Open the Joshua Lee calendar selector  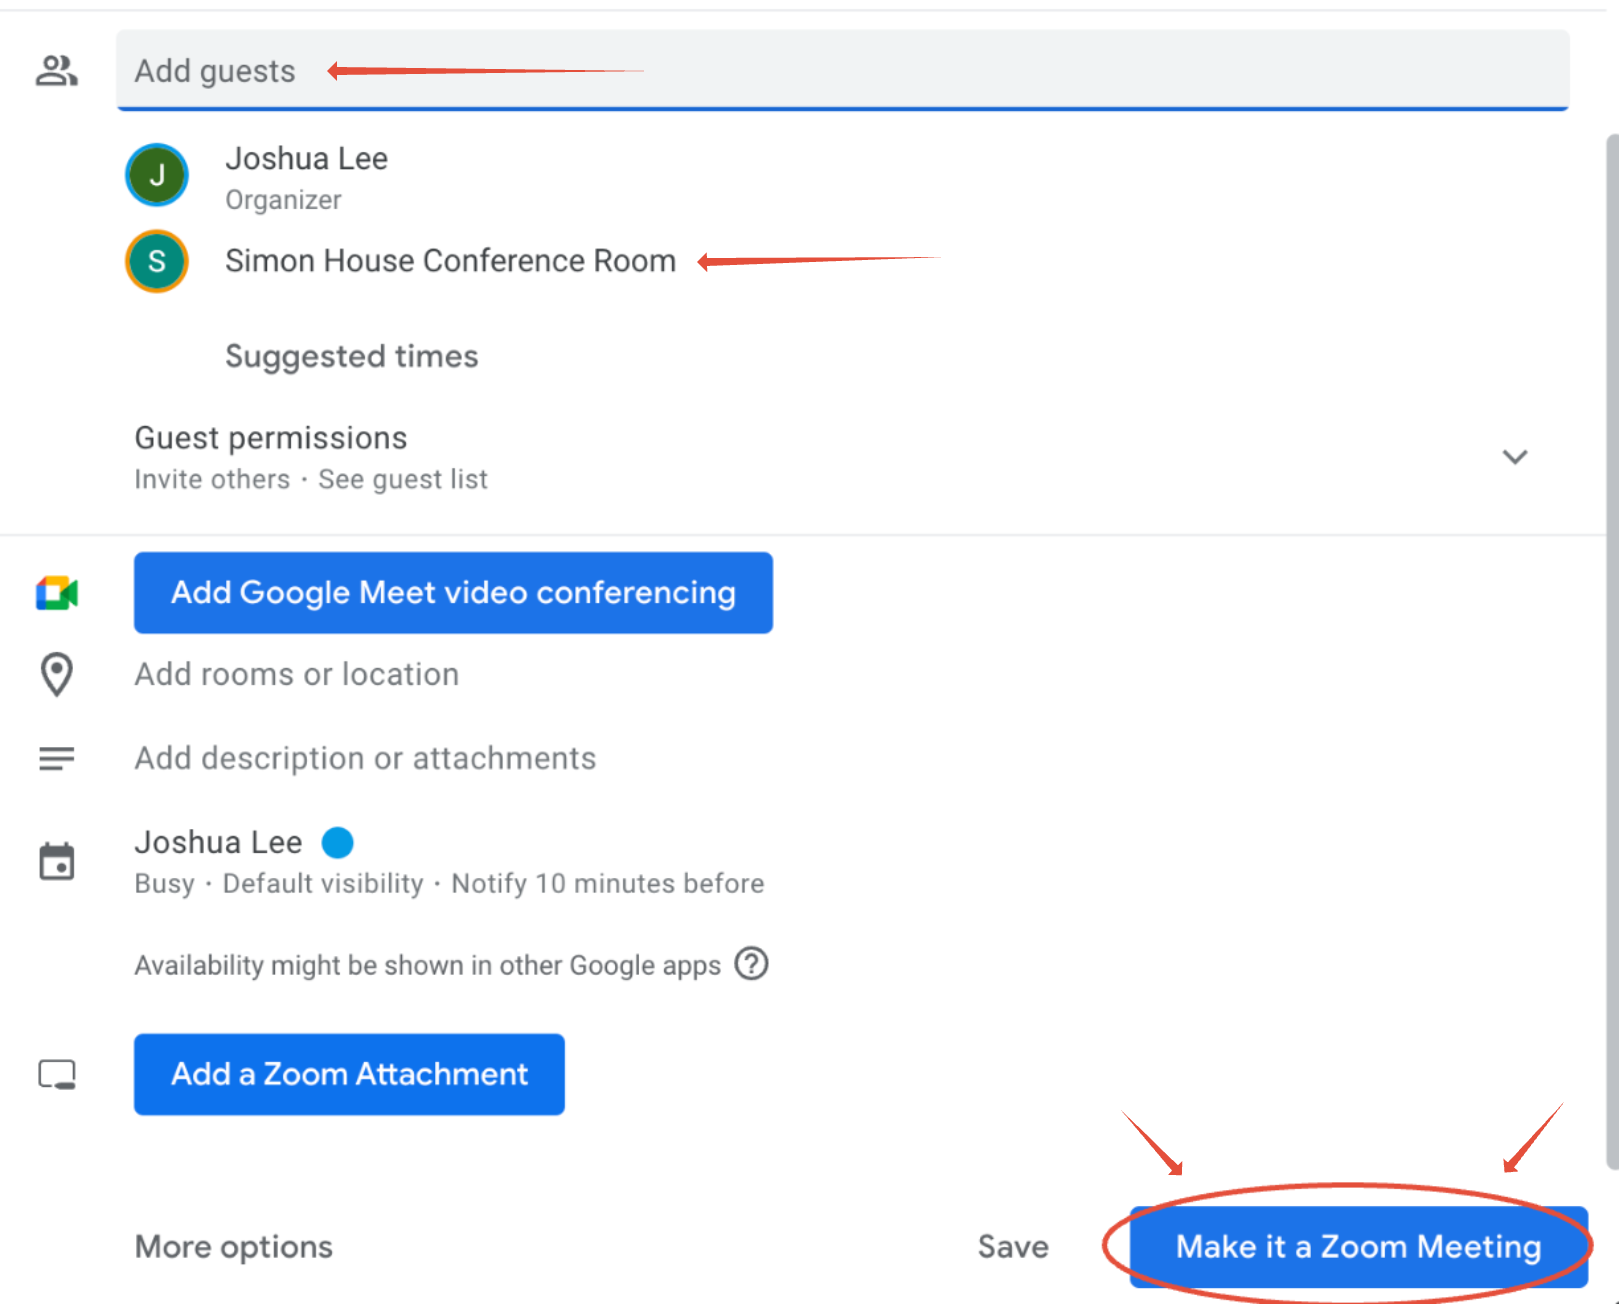[x=218, y=842]
